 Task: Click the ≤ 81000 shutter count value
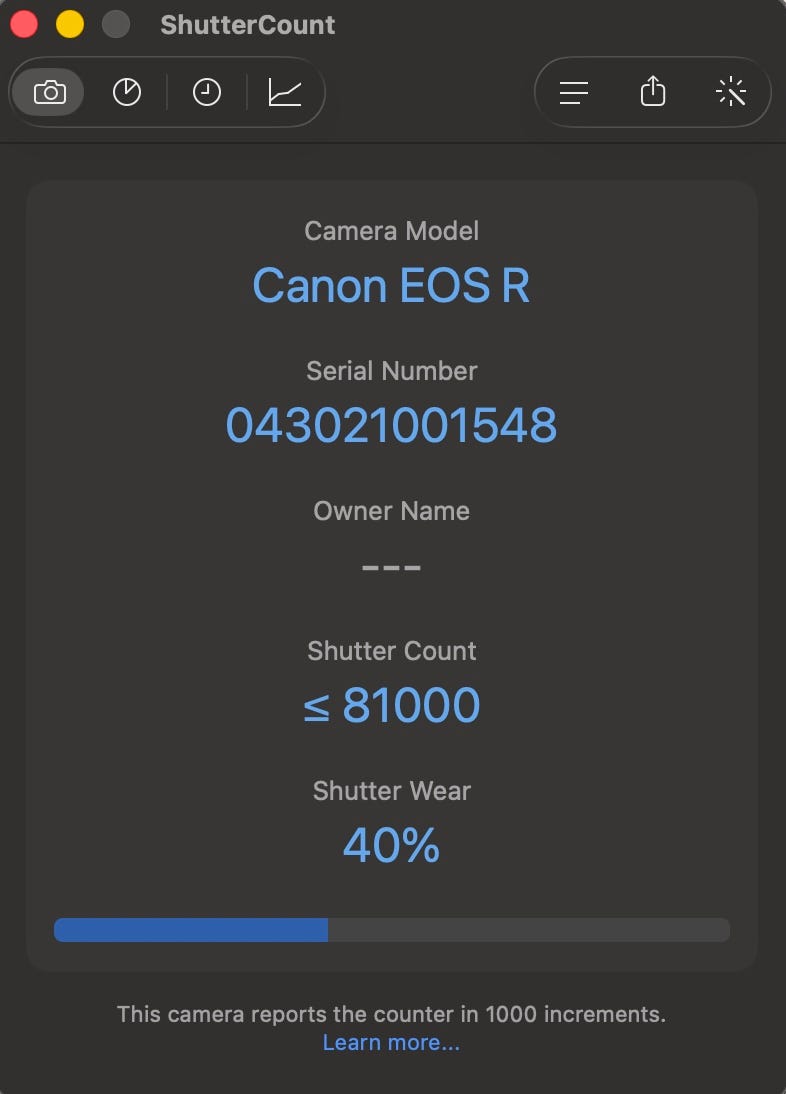(391, 706)
